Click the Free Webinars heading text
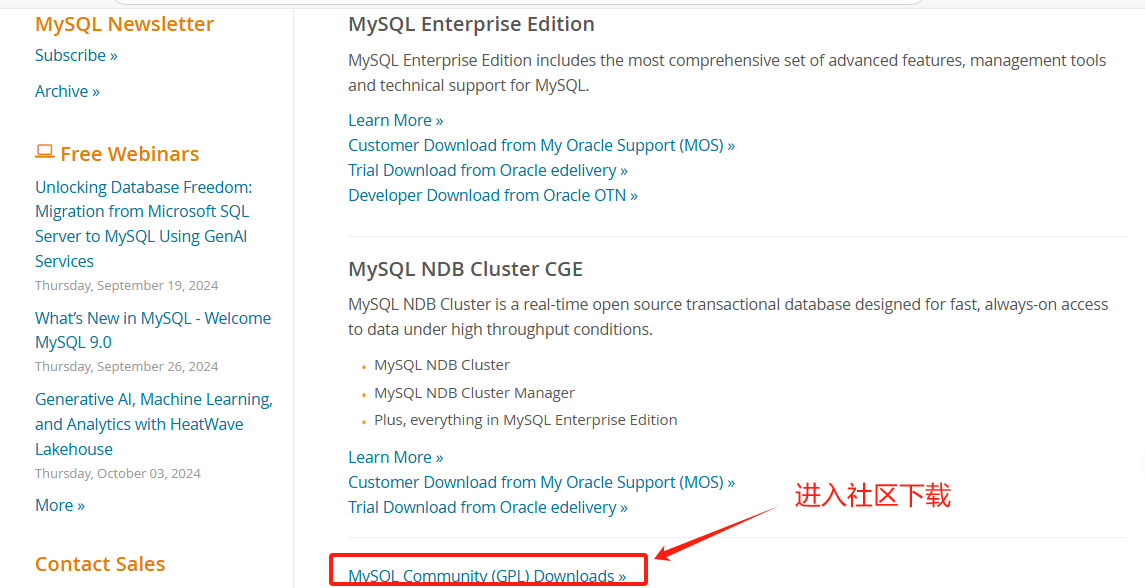 (x=130, y=154)
